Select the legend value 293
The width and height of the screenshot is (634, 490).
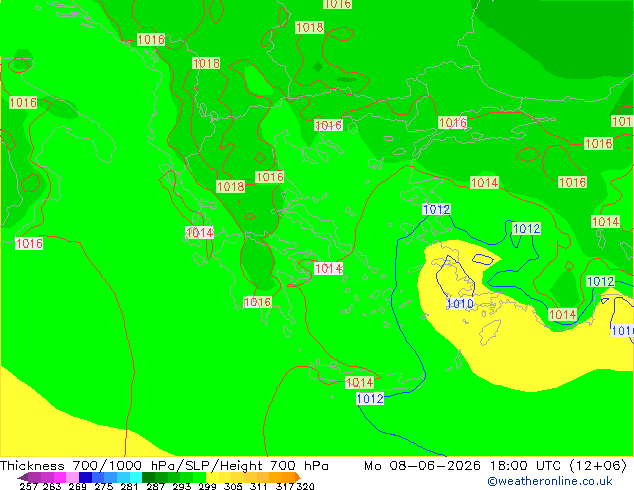[182, 486]
